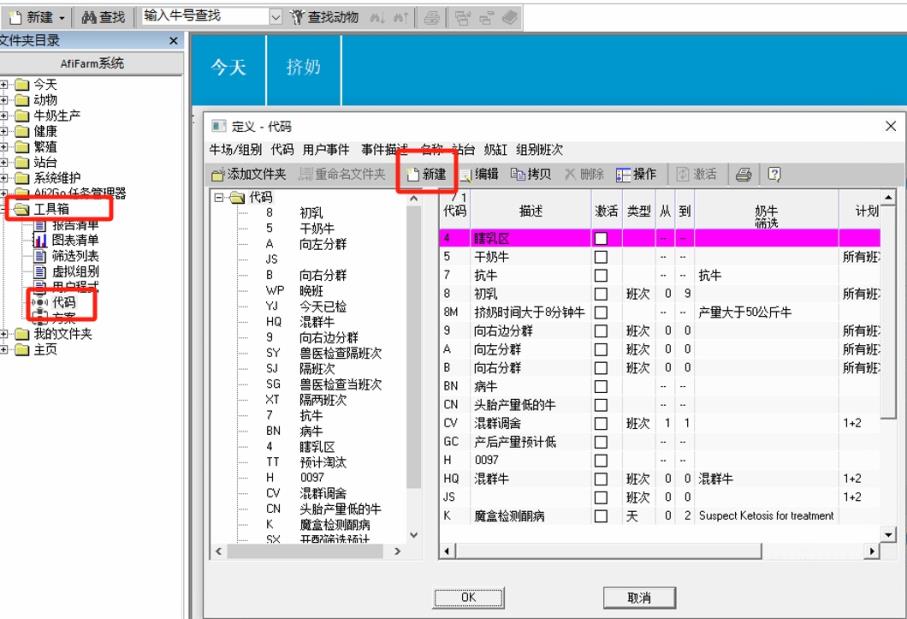Click the 系统维护 folder icon in folder tree
Image resolution: width=907 pixels, height=619 pixels.
[x=22, y=178]
